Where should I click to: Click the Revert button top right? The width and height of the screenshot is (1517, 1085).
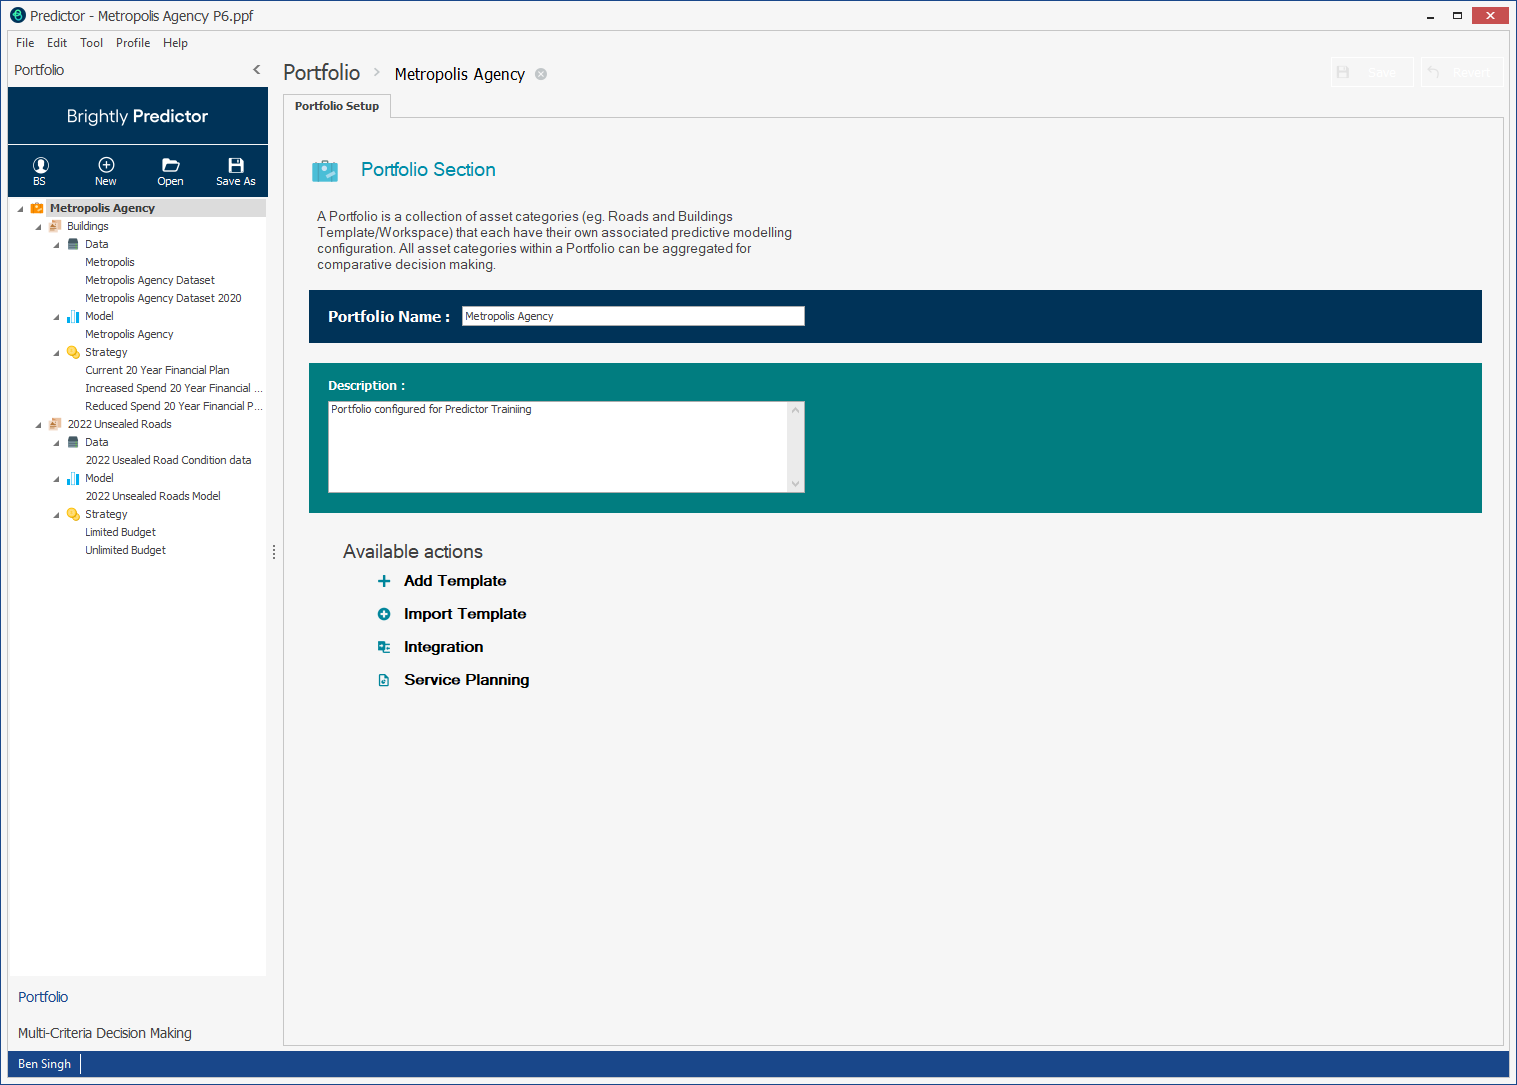[x=1461, y=72]
